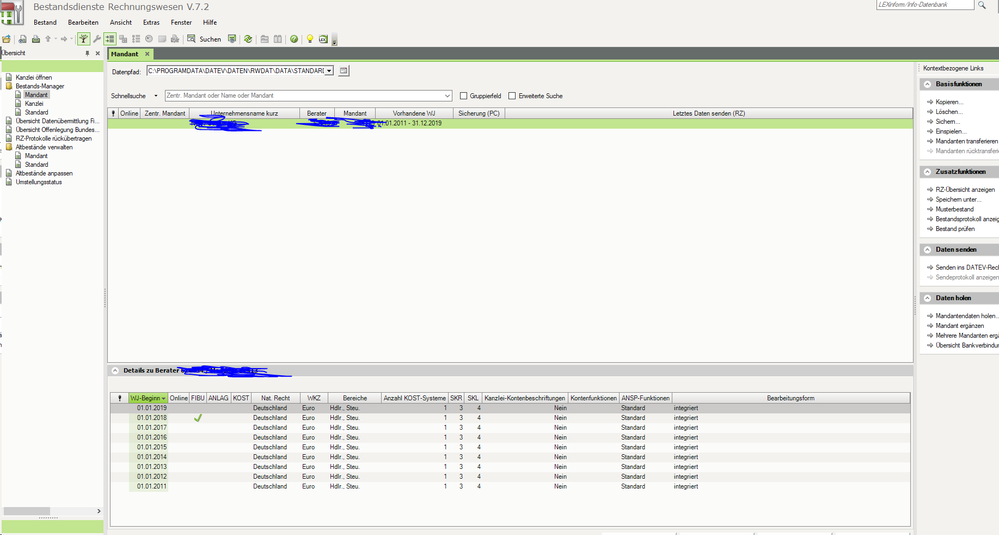Screen dimensions: 999x535
Task: Close the Mandant tab
Action: [147, 54]
